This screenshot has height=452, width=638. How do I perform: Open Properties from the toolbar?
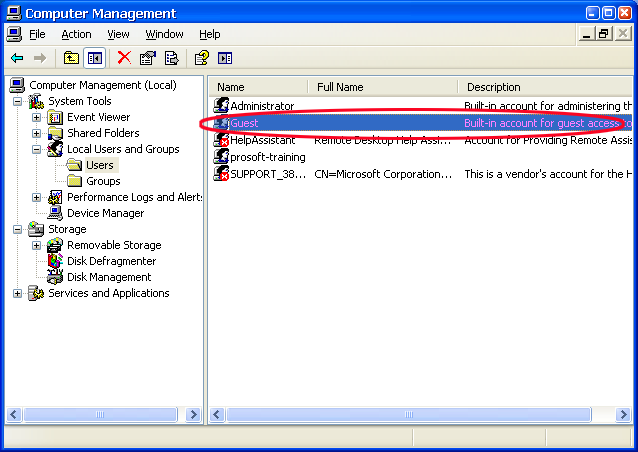148,58
